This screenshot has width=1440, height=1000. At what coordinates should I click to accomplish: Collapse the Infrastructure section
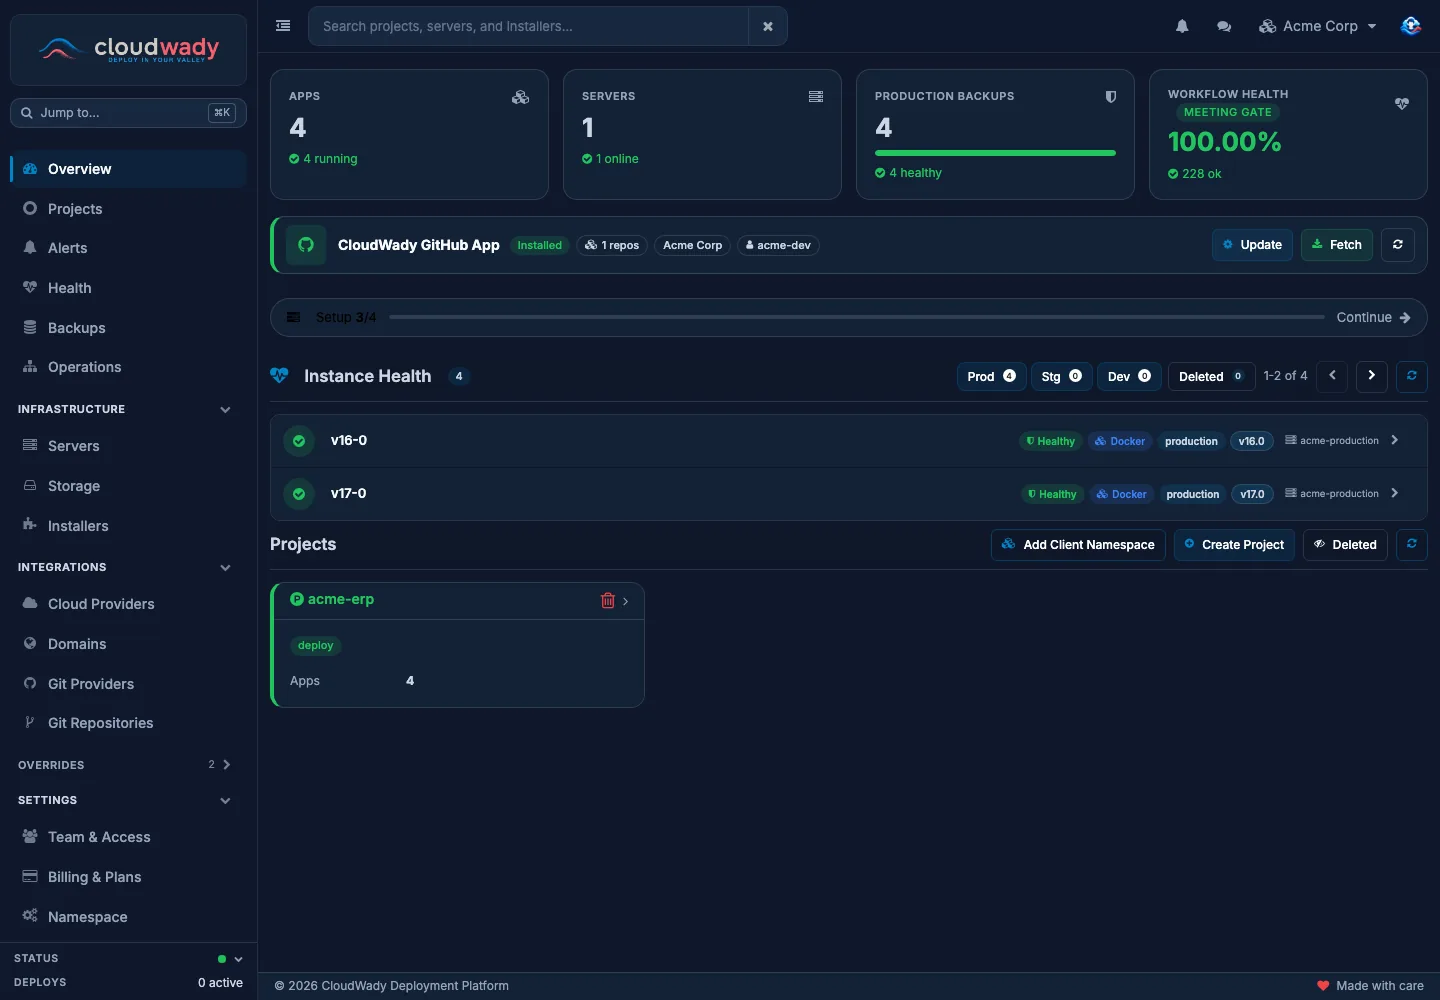click(x=225, y=409)
